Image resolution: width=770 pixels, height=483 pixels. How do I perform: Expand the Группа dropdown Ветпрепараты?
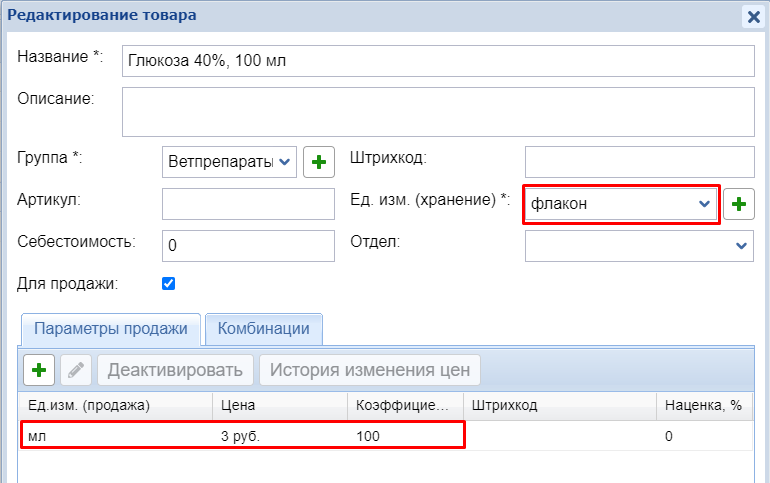coord(229,161)
